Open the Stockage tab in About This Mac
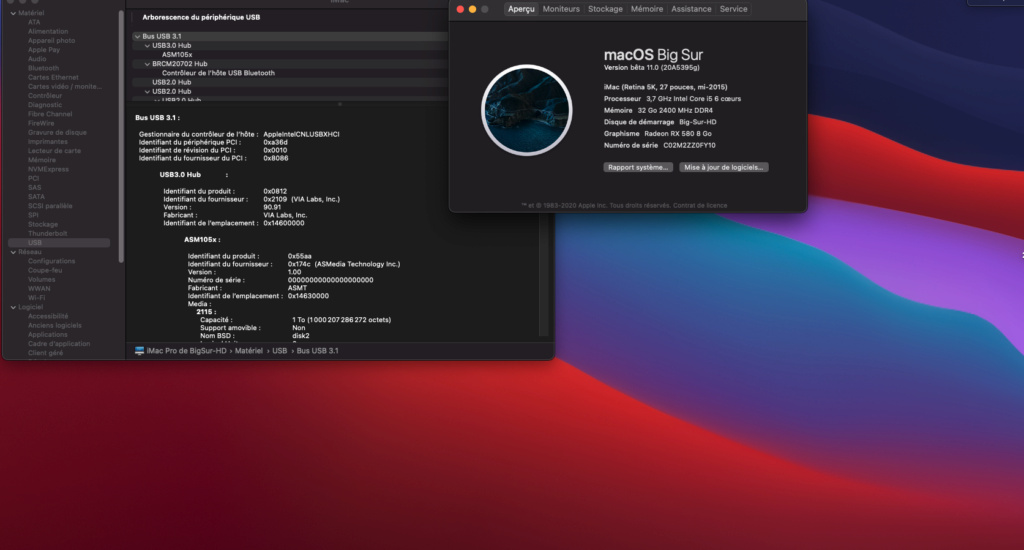The width and height of the screenshot is (1024, 550). point(605,9)
